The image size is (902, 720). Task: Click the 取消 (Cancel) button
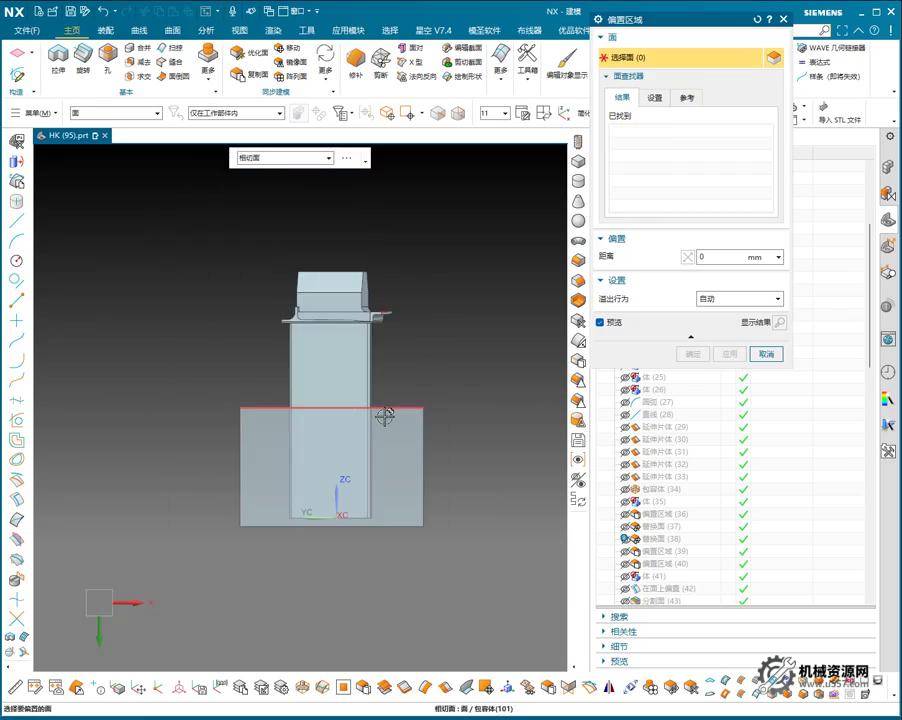(x=766, y=354)
